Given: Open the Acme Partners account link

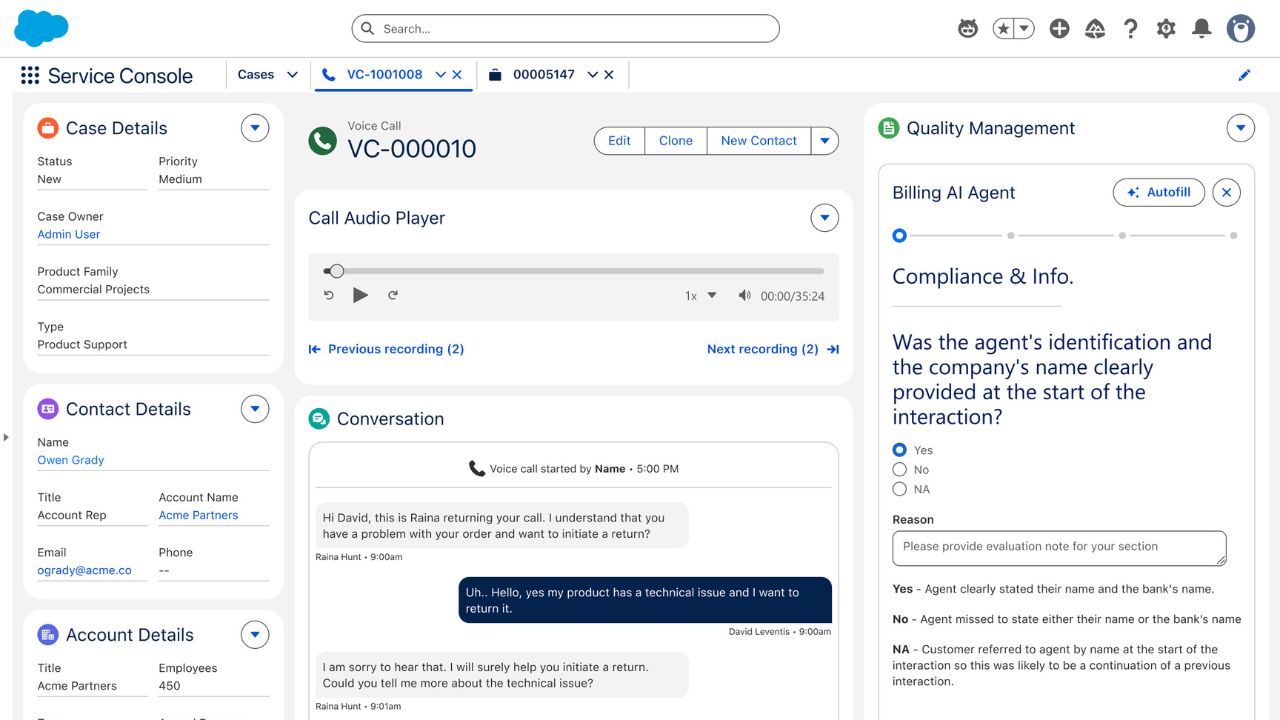Looking at the screenshot, I should tap(199, 515).
